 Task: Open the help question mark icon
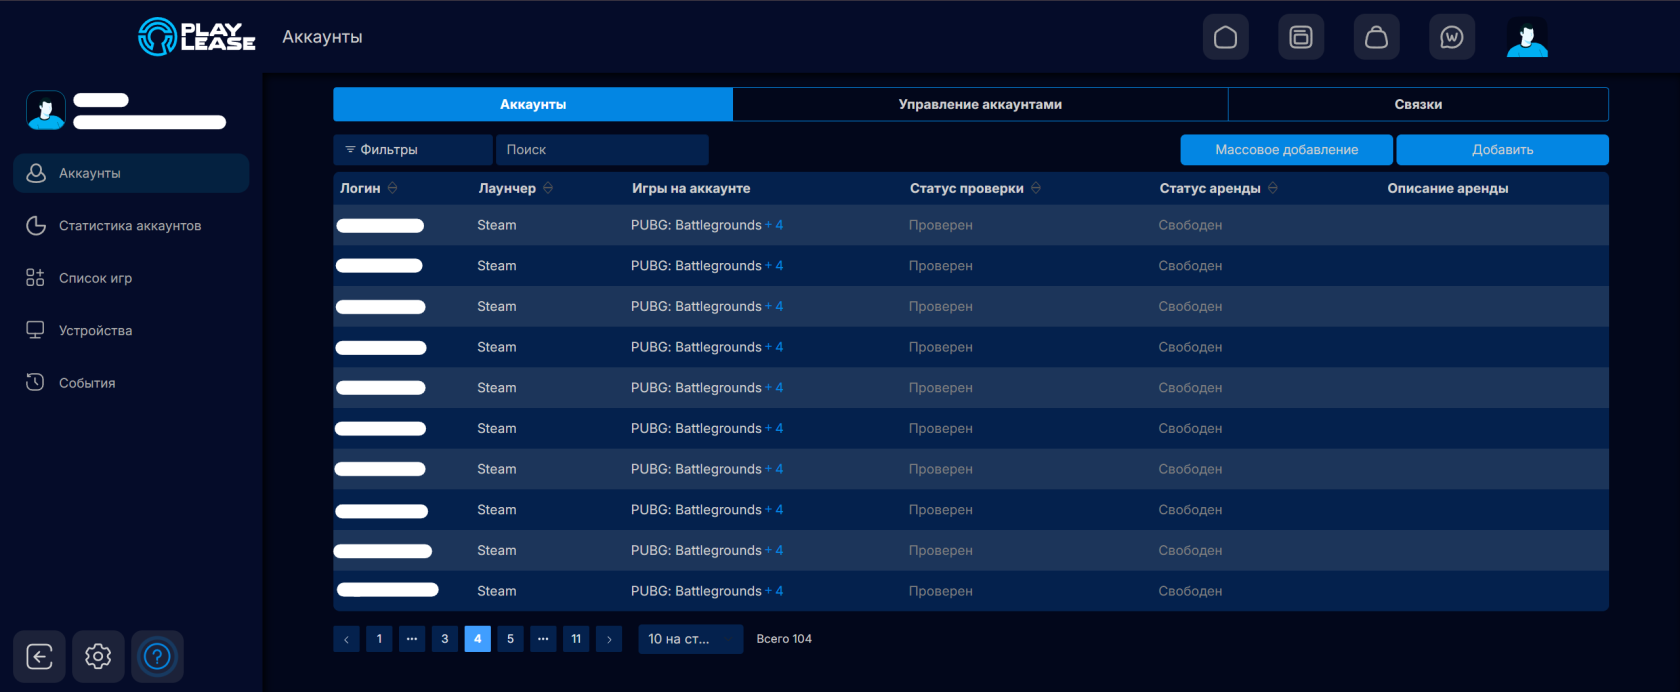157,656
